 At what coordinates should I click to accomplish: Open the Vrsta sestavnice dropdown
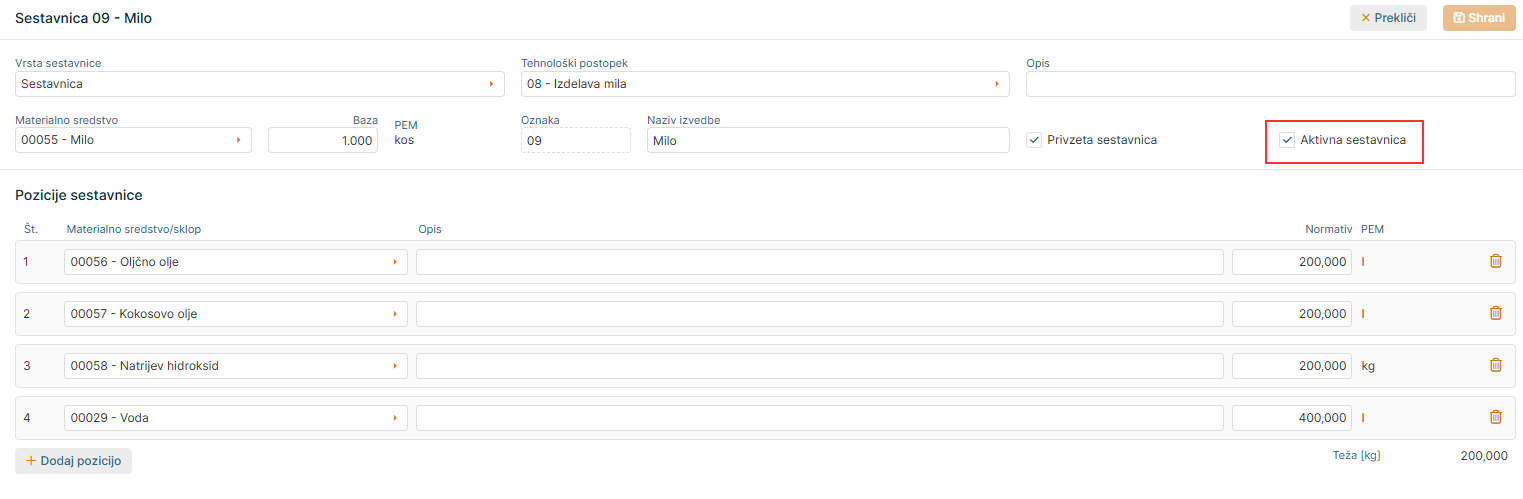pyautogui.click(x=259, y=84)
